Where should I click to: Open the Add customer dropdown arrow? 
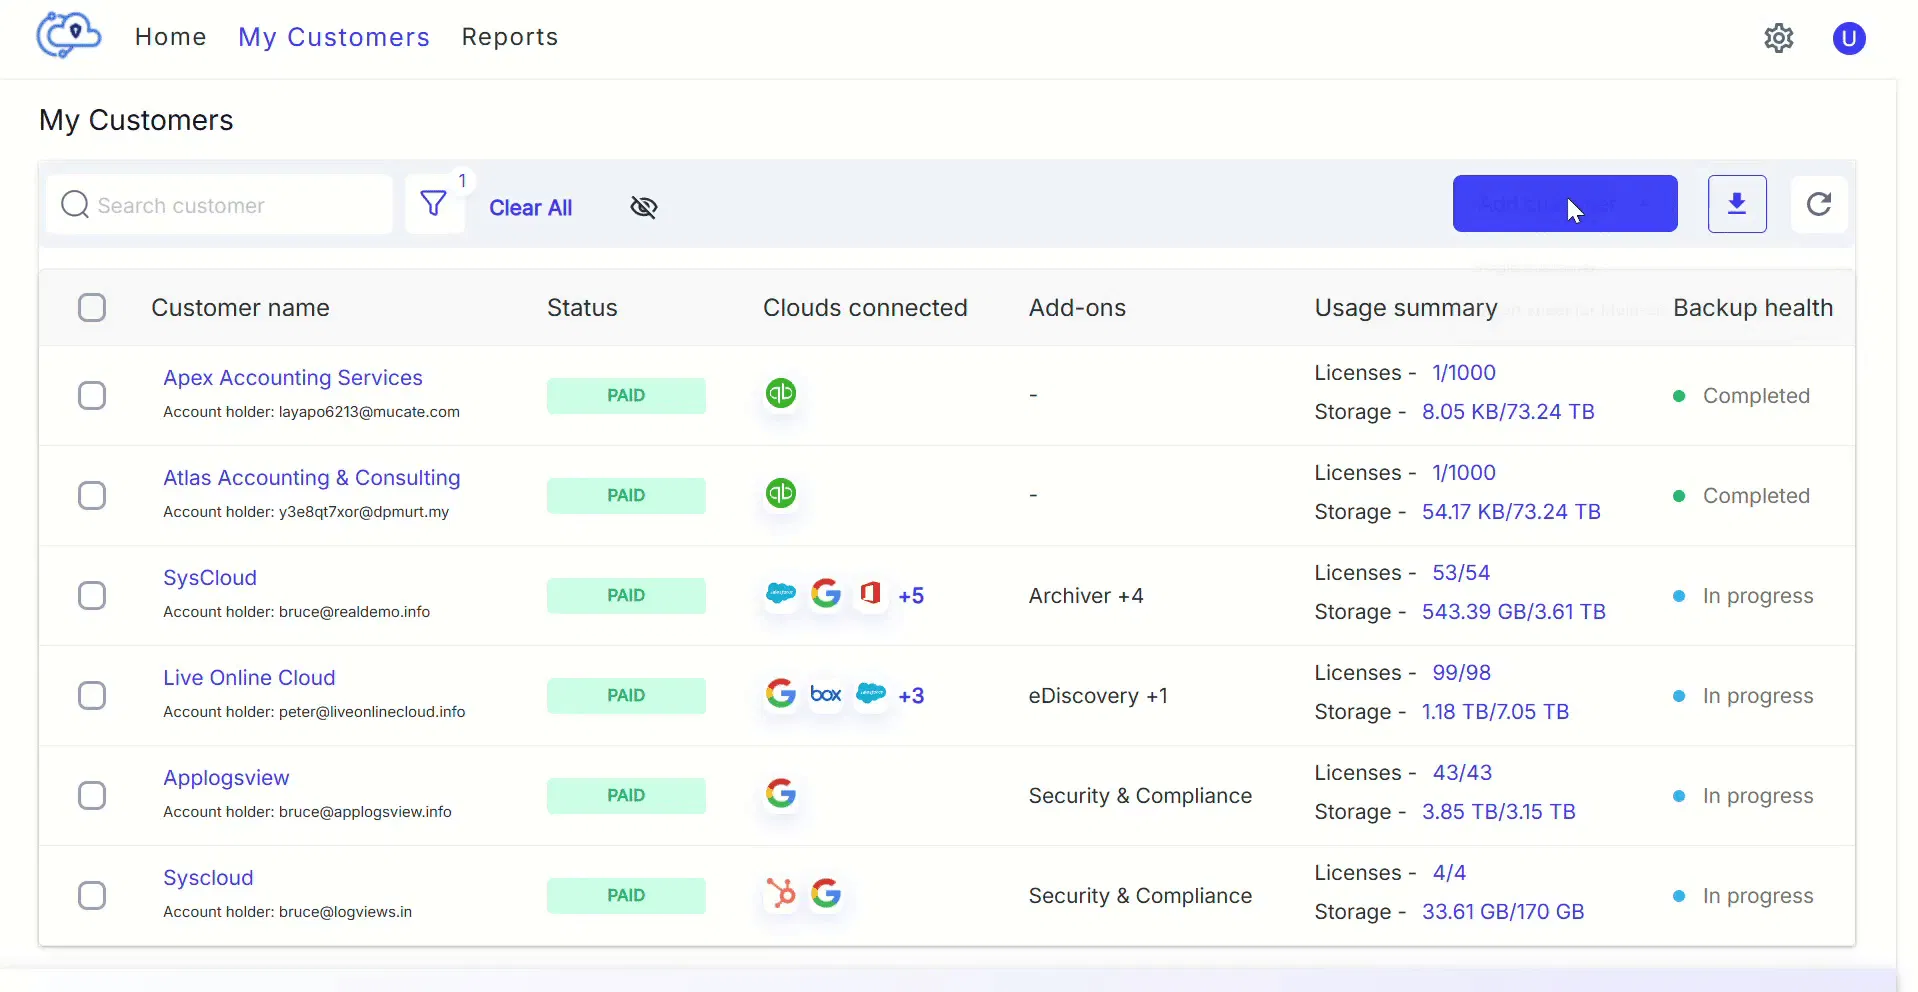tap(1646, 203)
